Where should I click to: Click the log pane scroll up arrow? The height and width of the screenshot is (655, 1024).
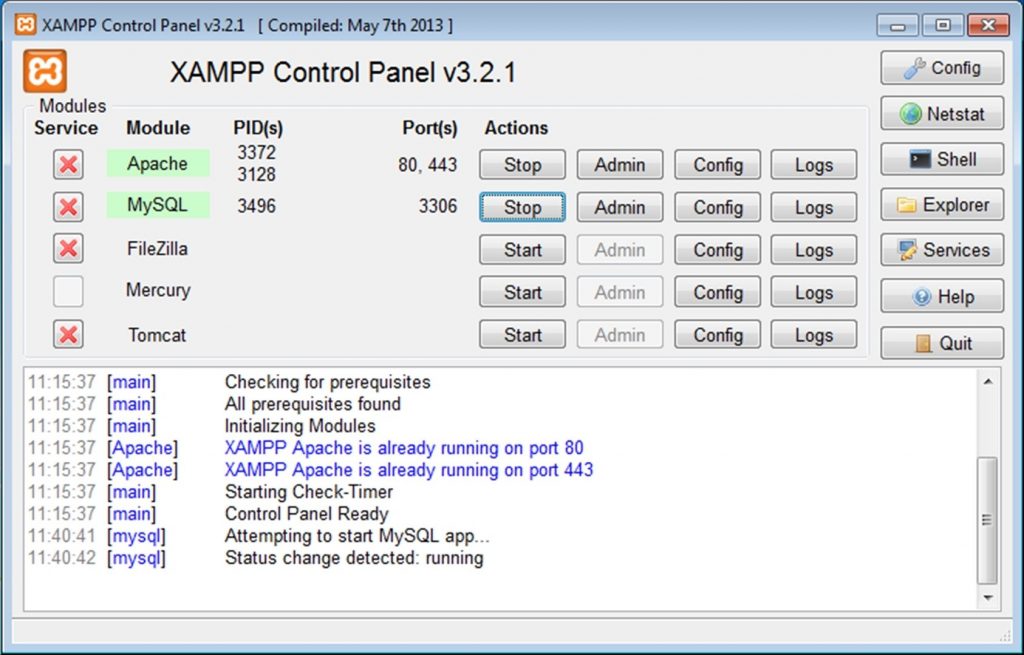987,381
